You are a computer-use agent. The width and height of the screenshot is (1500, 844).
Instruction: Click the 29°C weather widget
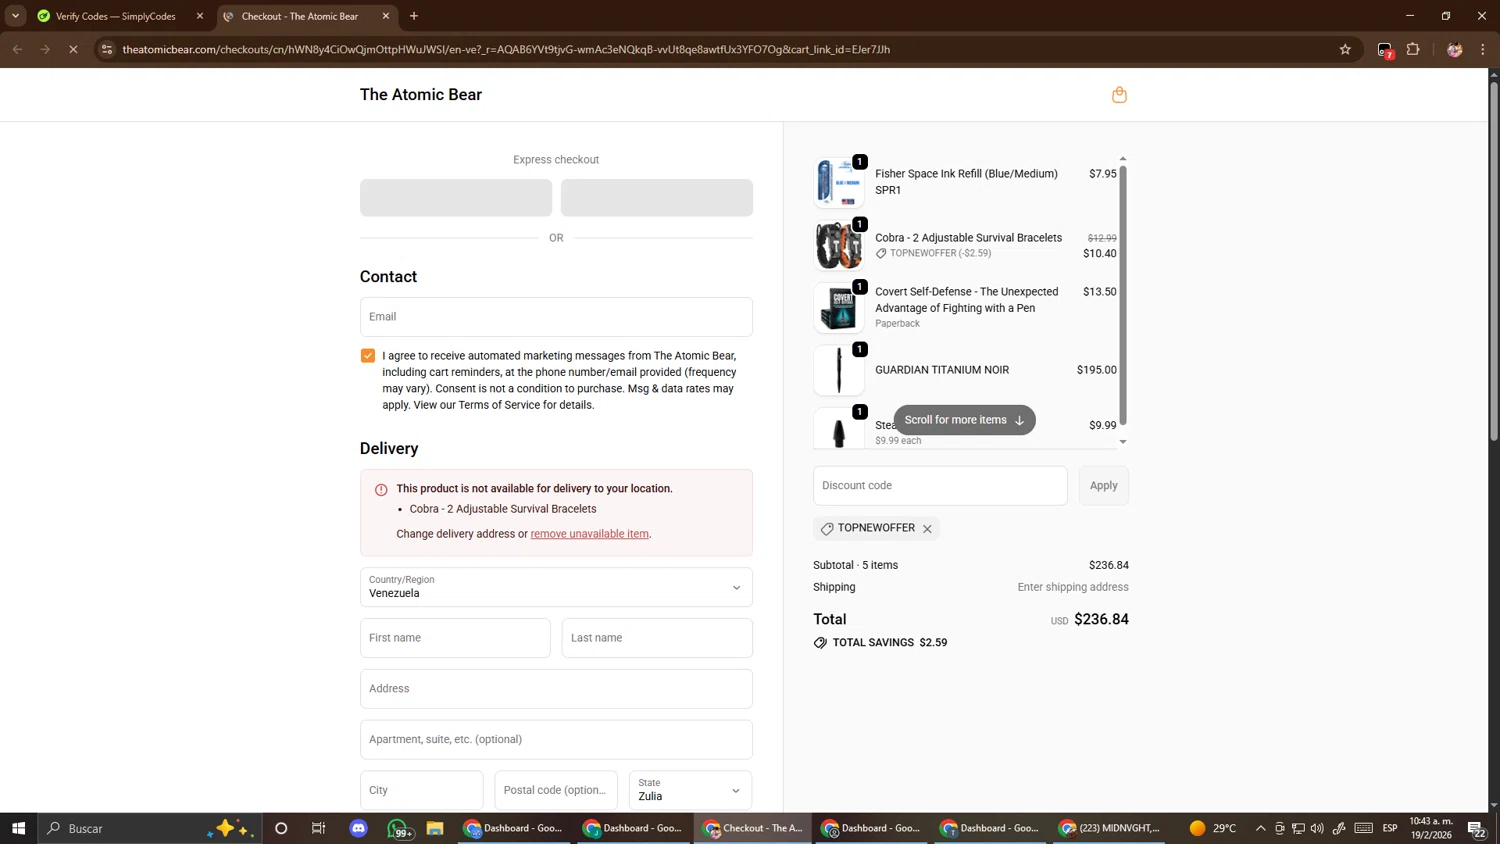1213,828
